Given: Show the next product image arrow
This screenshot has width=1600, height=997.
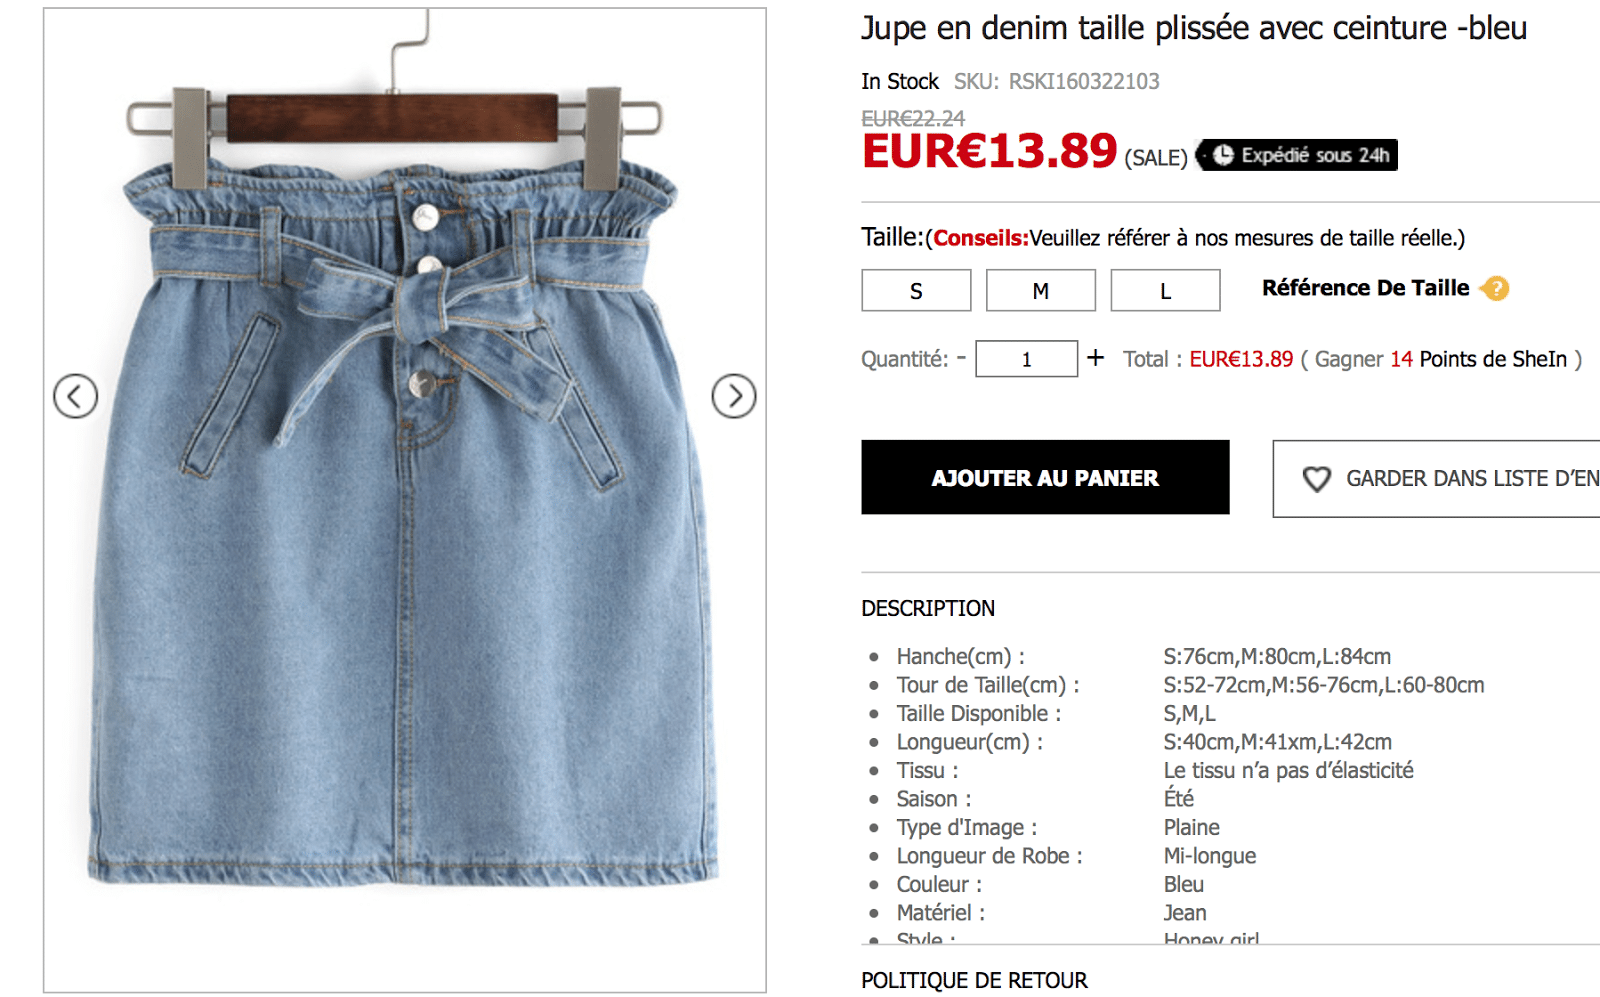Looking at the screenshot, I should tap(734, 396).
